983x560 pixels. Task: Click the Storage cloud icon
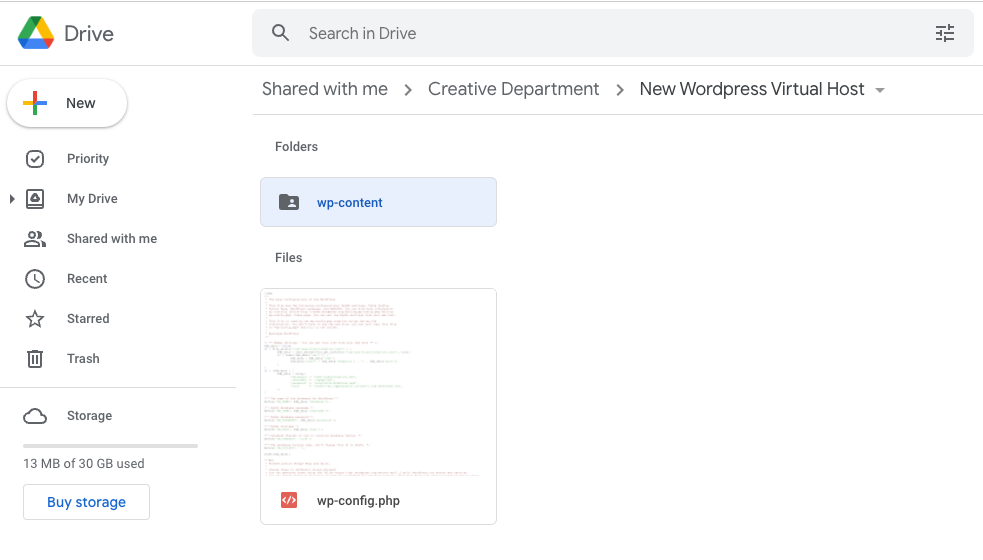tap(35, 416)
